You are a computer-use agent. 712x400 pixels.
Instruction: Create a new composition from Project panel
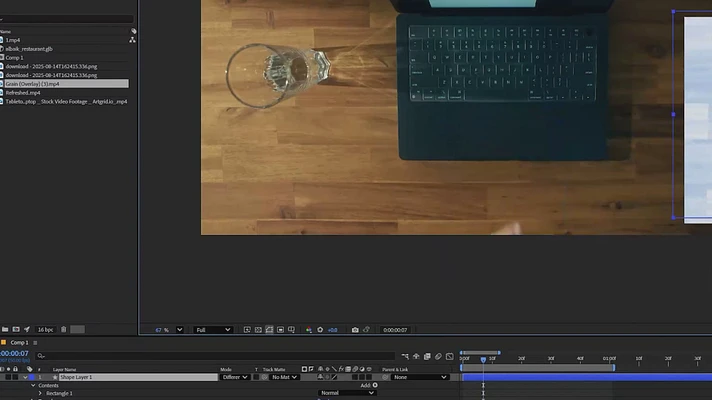point(16,330)
